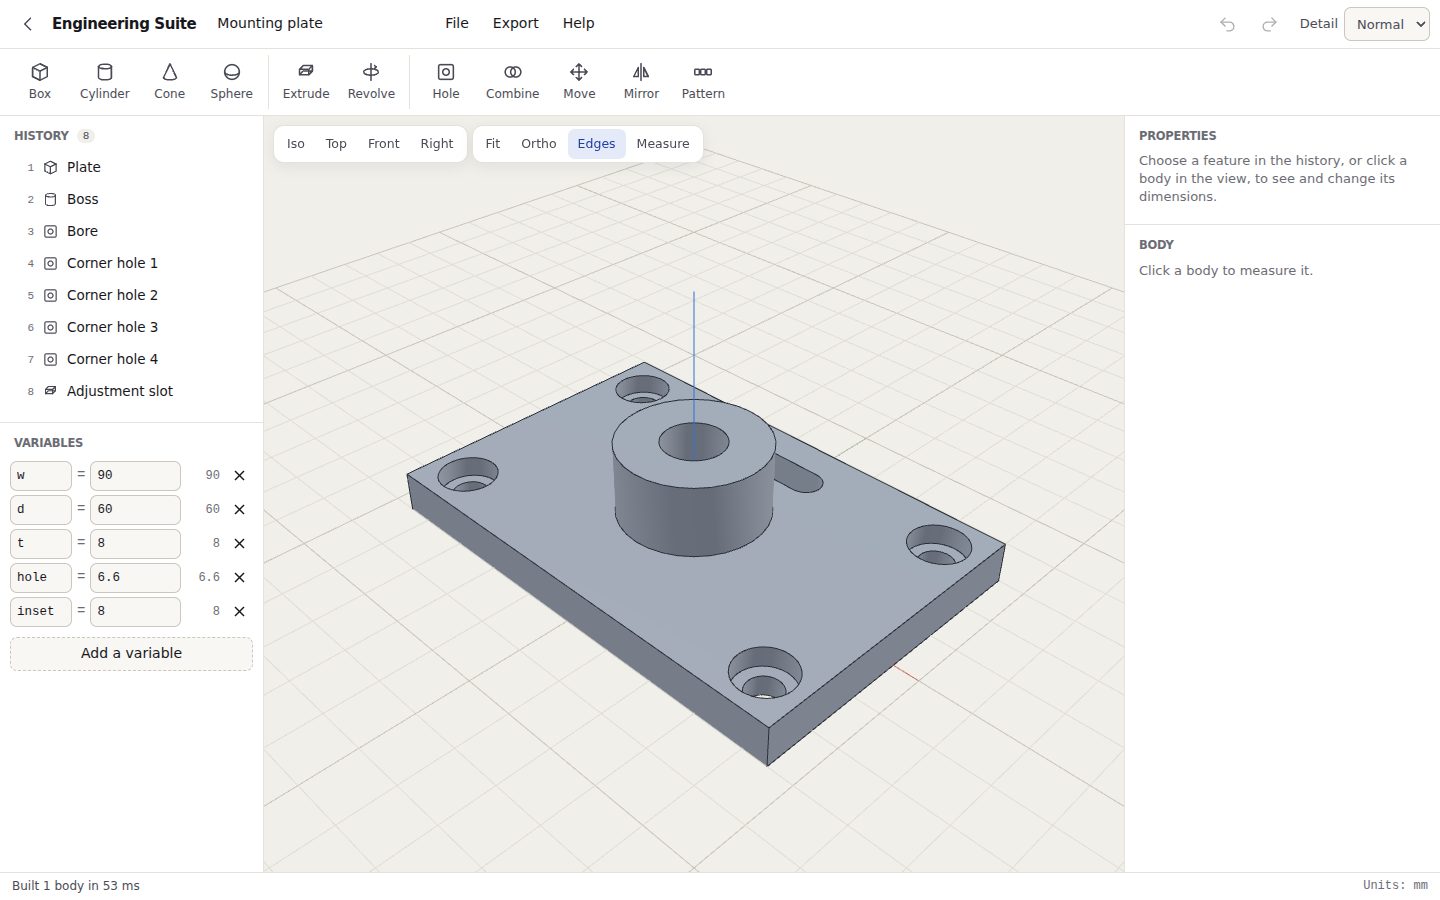The width and height of the screenshot is (1440, 900).
Task: Click the Built 1 body status message
Action: [76, 886]
